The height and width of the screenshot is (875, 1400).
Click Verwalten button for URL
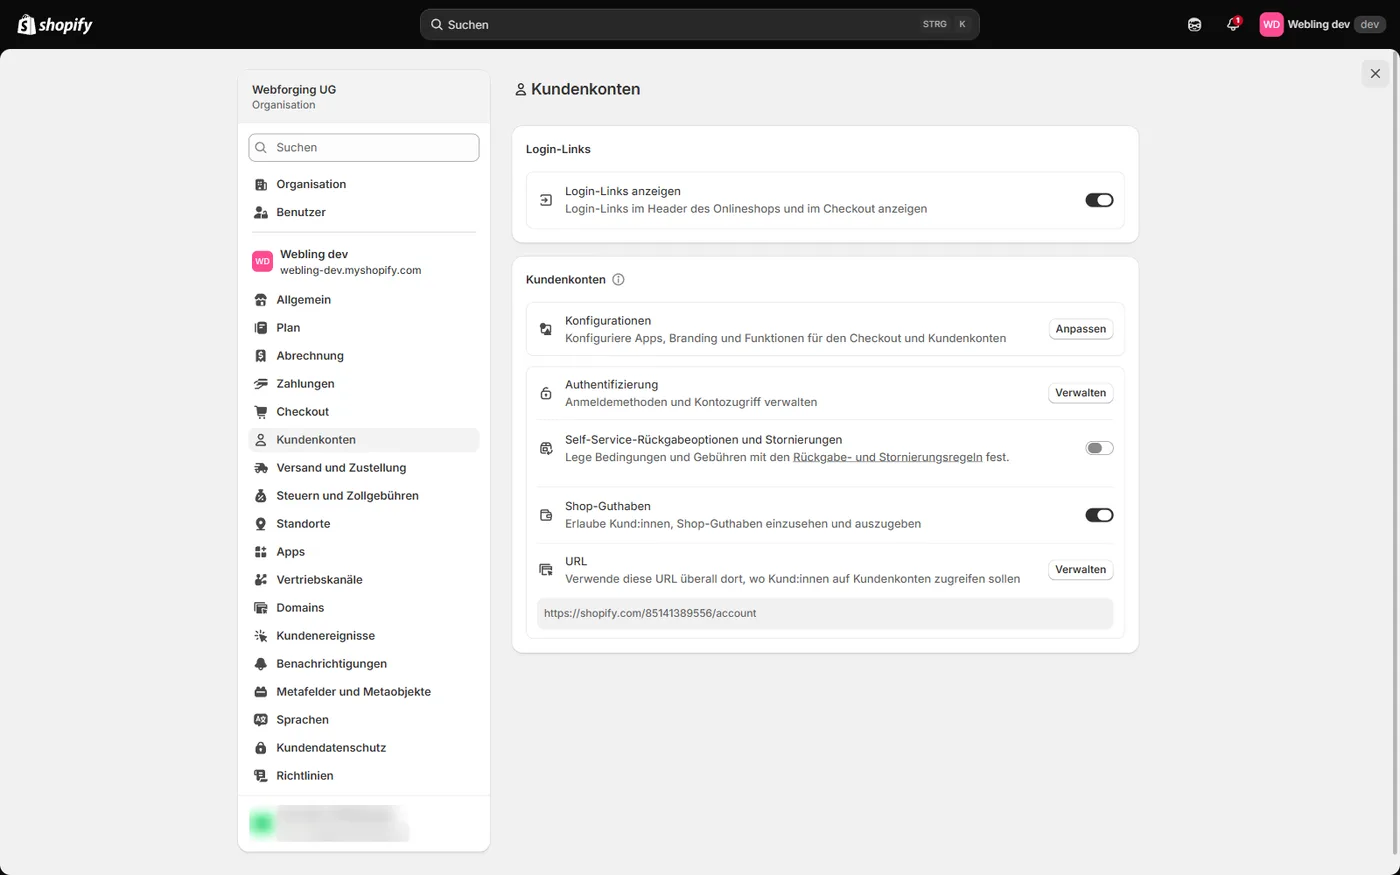point(1081,570)
